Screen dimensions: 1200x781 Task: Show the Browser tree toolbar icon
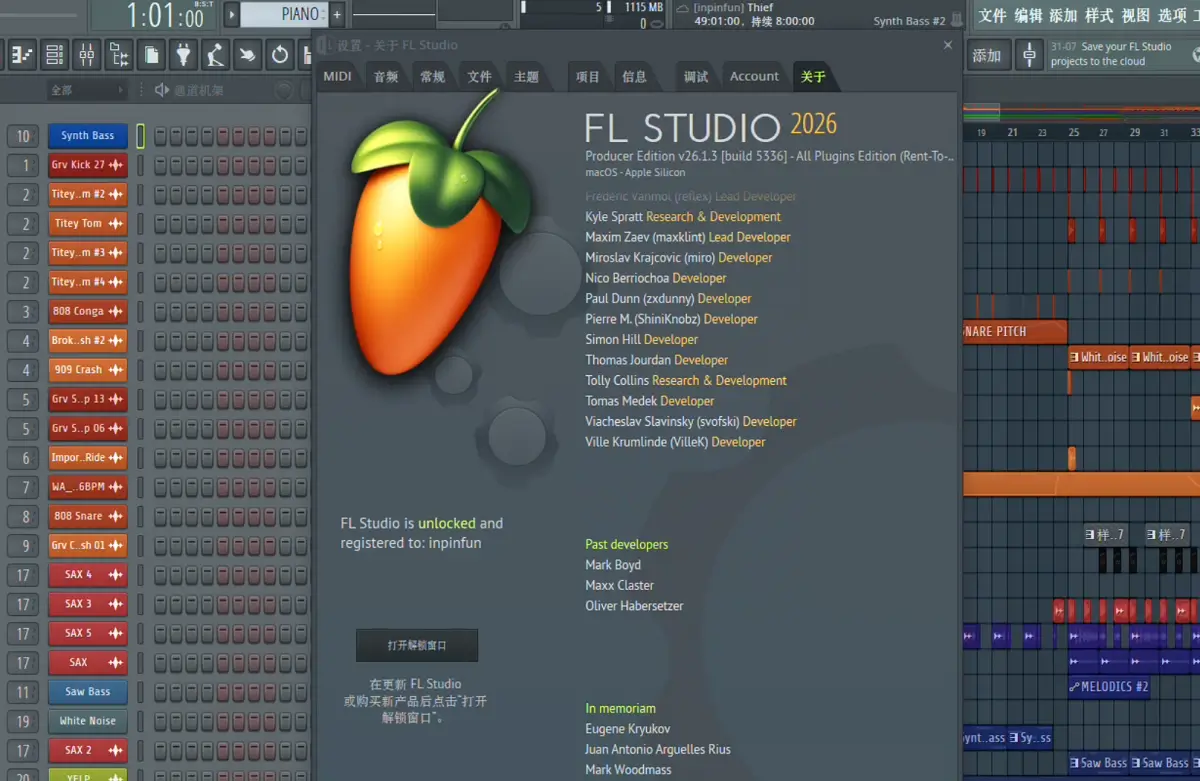pos(119,54)
